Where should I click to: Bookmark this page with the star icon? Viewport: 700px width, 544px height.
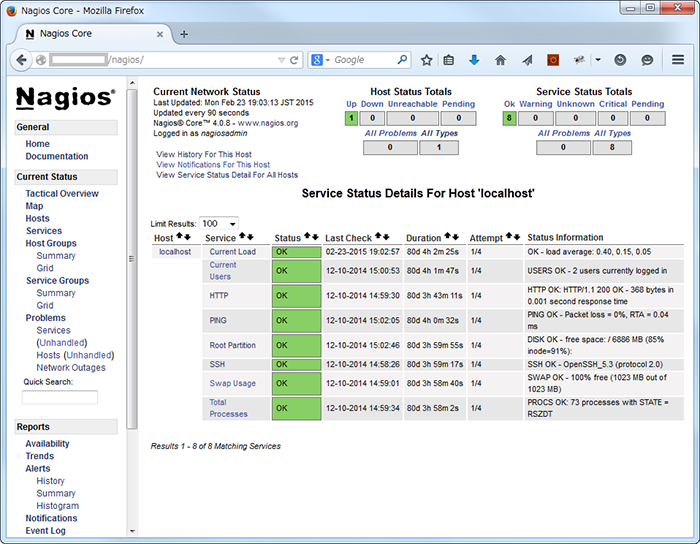[x=427, y=60]
